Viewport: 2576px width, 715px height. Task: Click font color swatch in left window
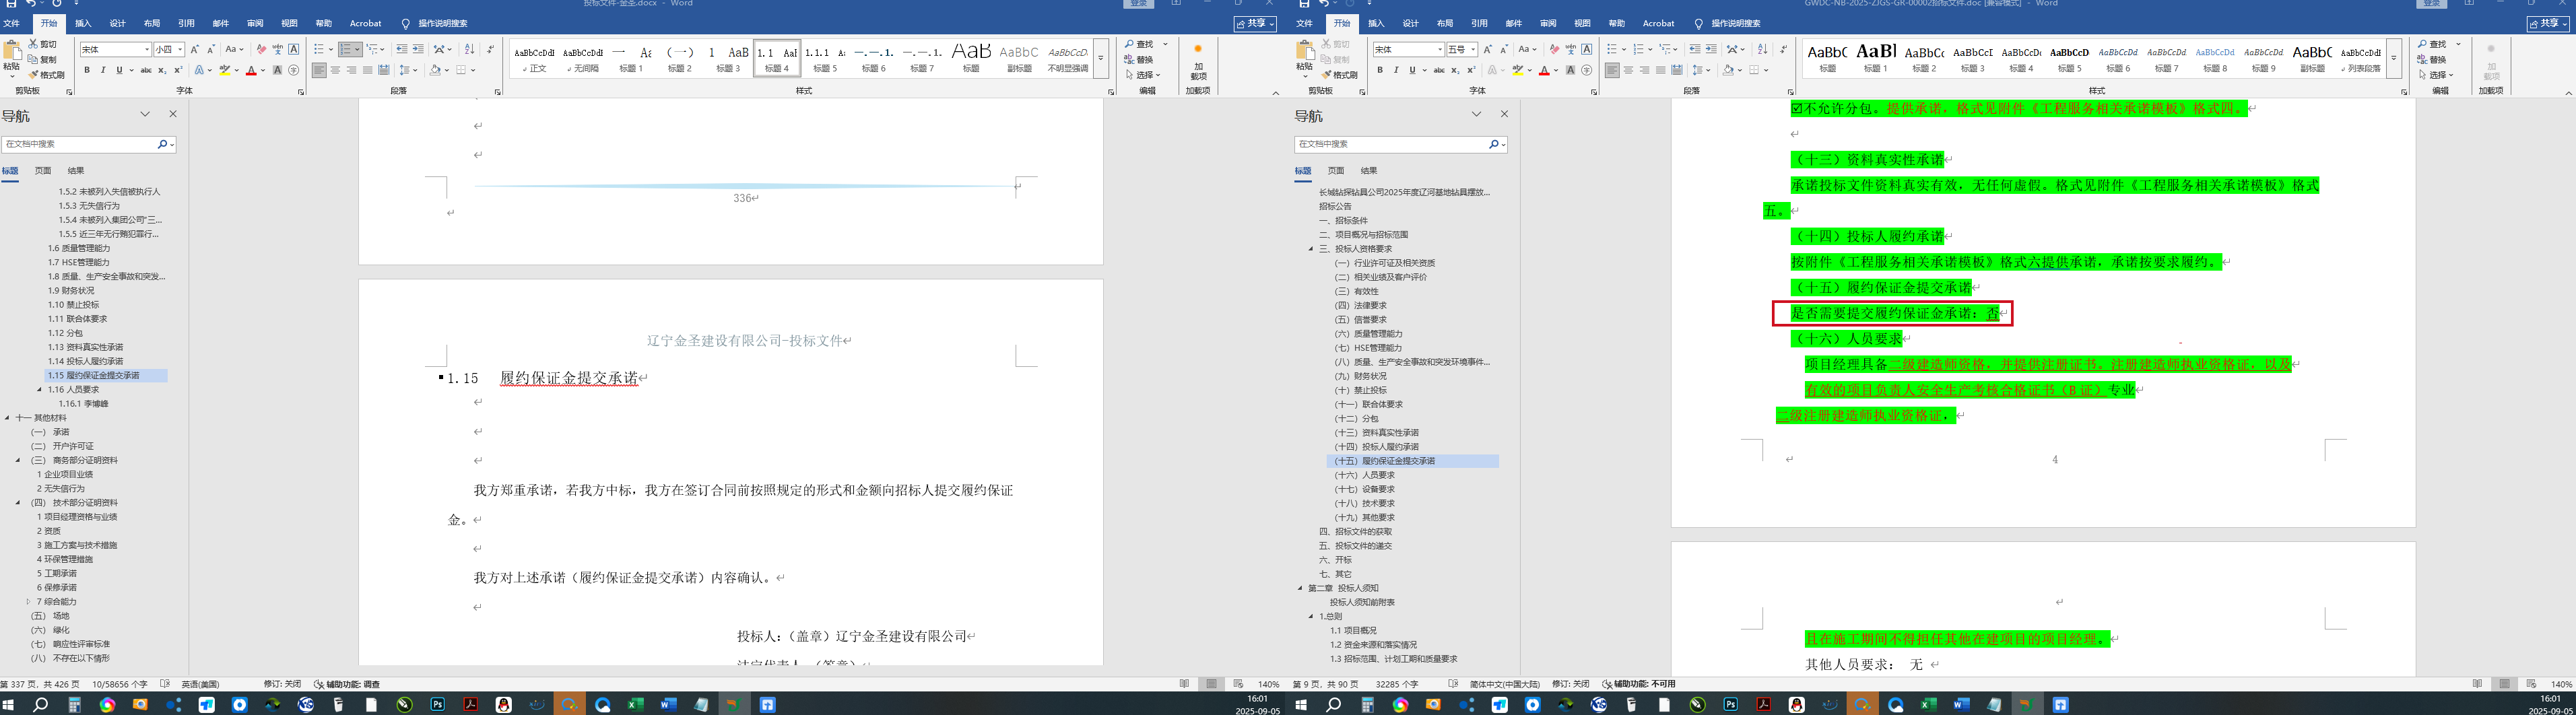(251, 70)
